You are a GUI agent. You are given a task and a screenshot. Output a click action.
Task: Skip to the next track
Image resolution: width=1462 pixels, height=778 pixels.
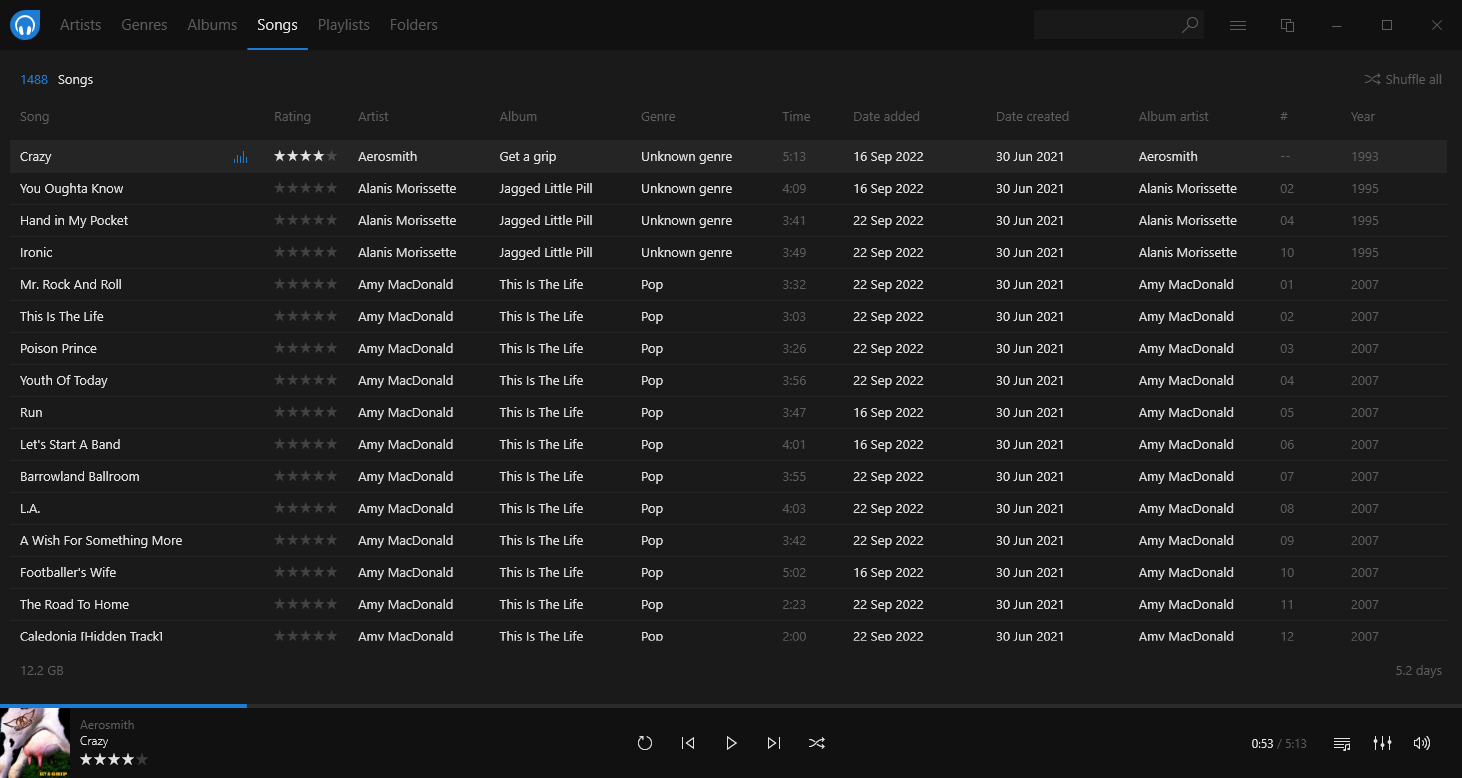(773, 743)
